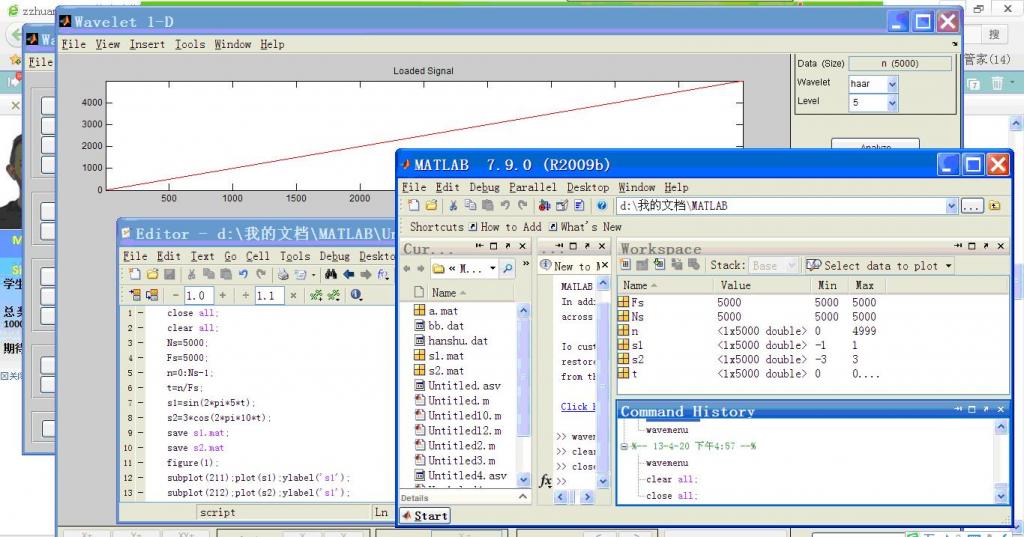Collapse 13-4-20 session in Command History
The width and height of the screenshot is (1024, 537).
(x=624, y=446)
